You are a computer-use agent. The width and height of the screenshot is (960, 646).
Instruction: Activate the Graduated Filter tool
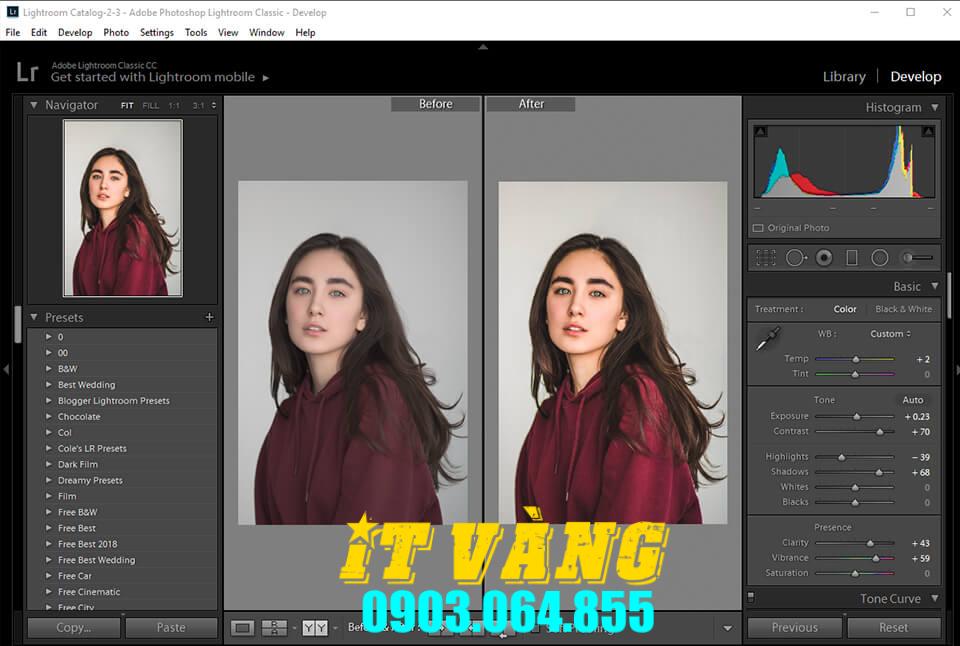[x=852, y=257]
